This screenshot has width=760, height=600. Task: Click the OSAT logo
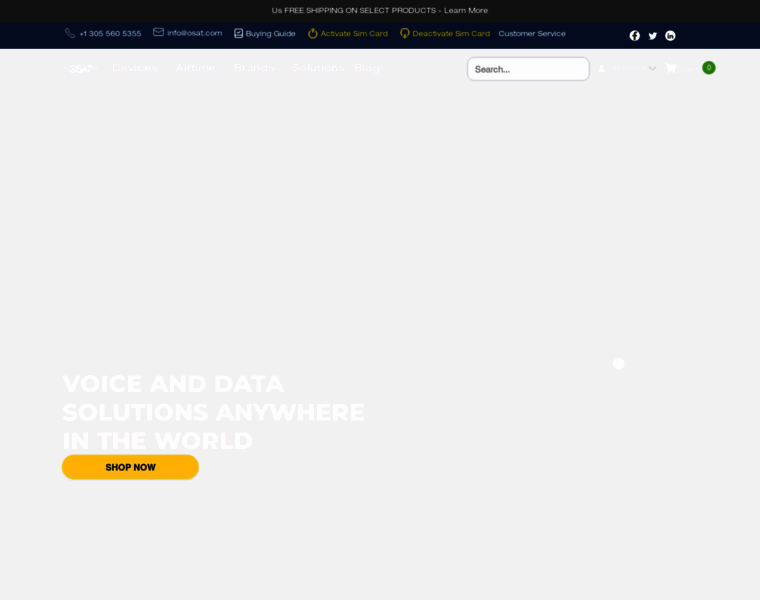pyautogui.click(x=80, y=68)
